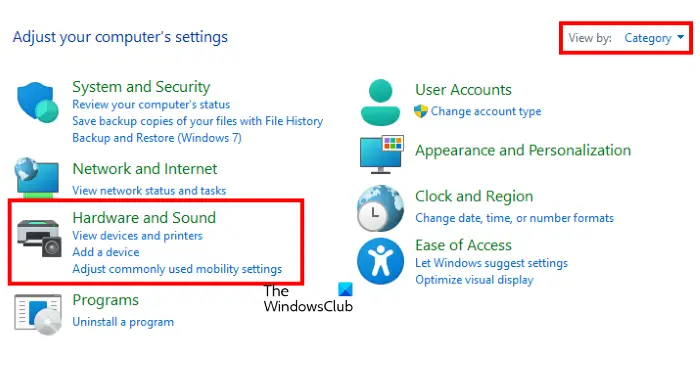The height and width of the screenshot is (366, 700).
Task: Open the Appearance and Personalization monitor icon
Action: 382,154
